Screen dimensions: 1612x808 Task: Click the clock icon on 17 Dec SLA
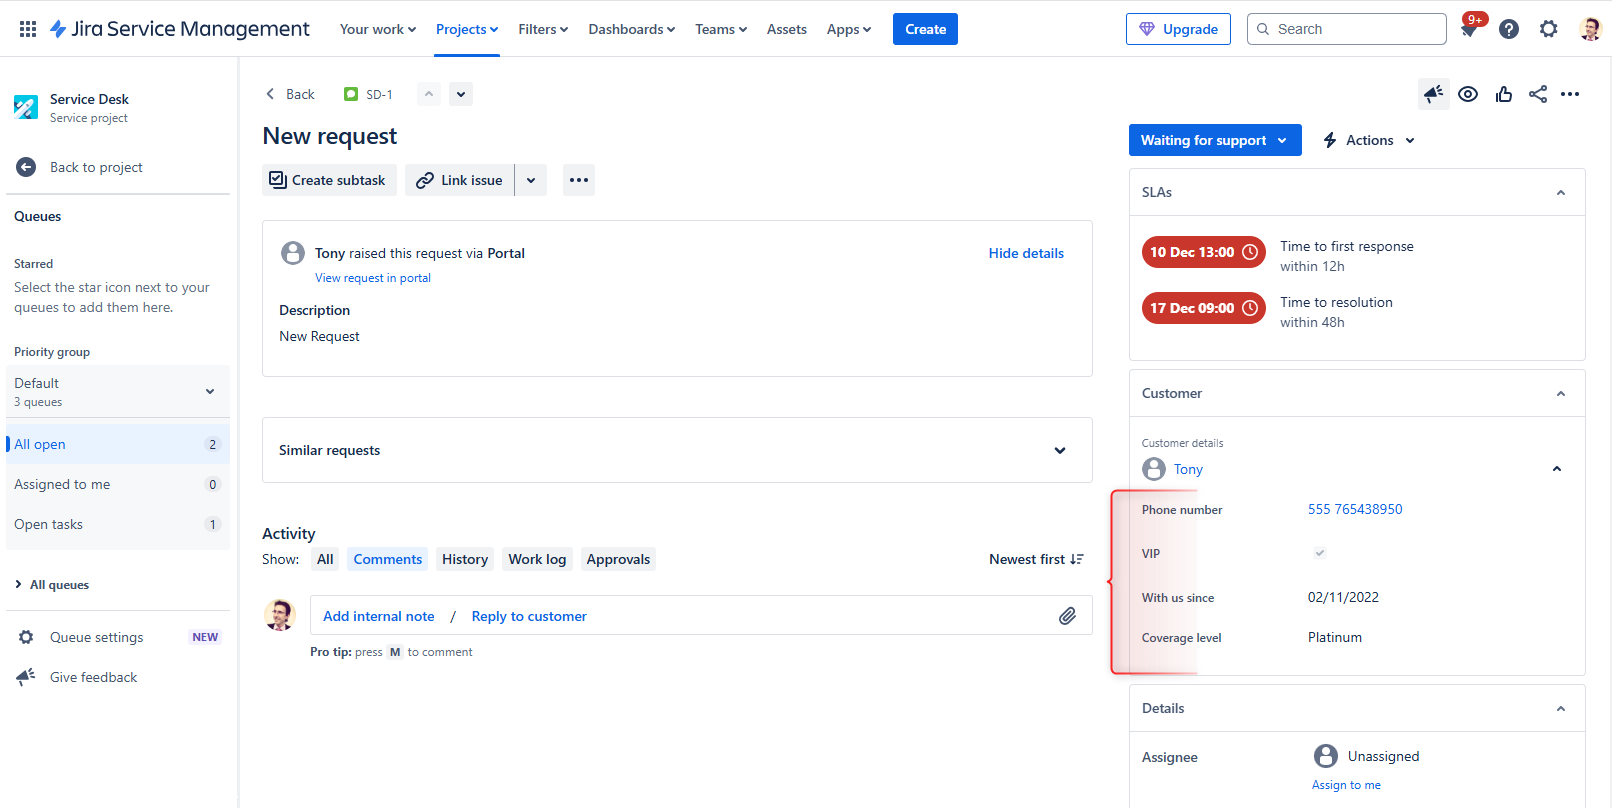click(x=1250, y=308)
